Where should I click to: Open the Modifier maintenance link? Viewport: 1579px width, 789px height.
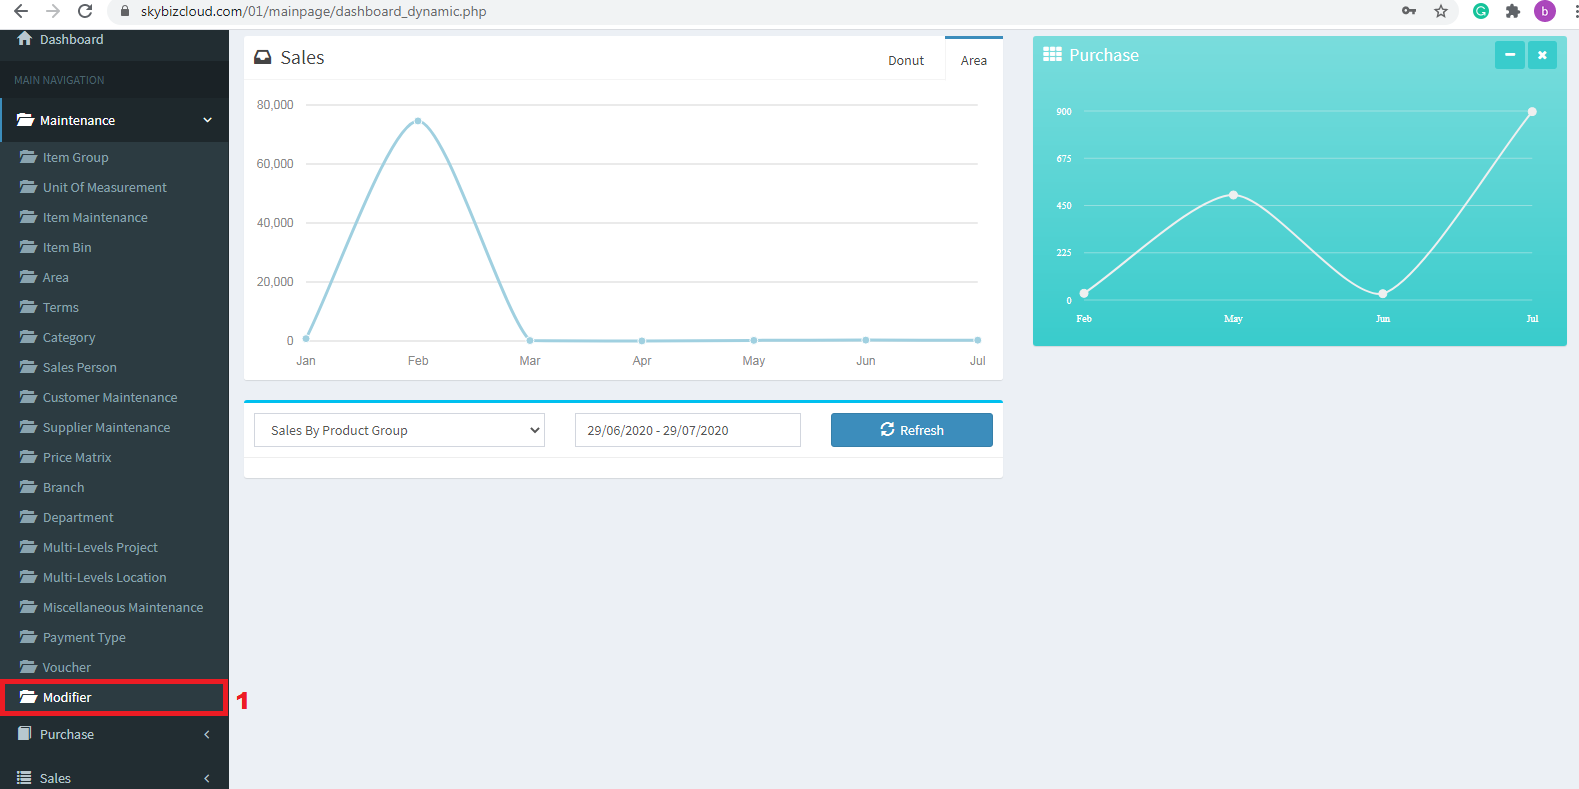pyautogui.click(x=67, y=697)
